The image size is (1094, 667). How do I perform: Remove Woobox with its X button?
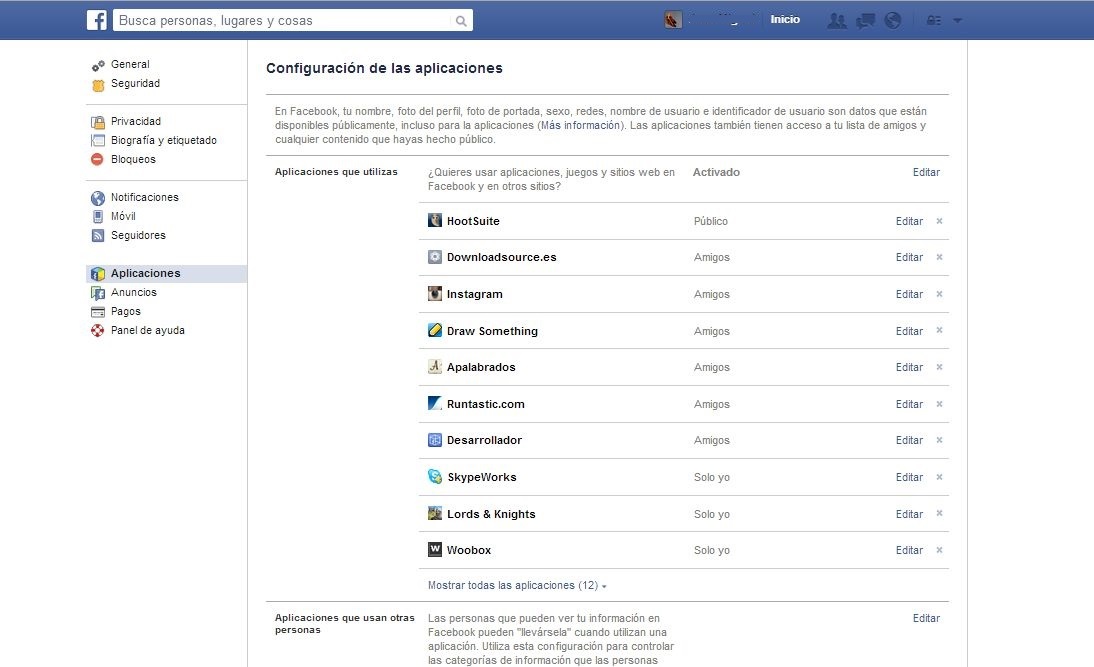pos(939,550)
